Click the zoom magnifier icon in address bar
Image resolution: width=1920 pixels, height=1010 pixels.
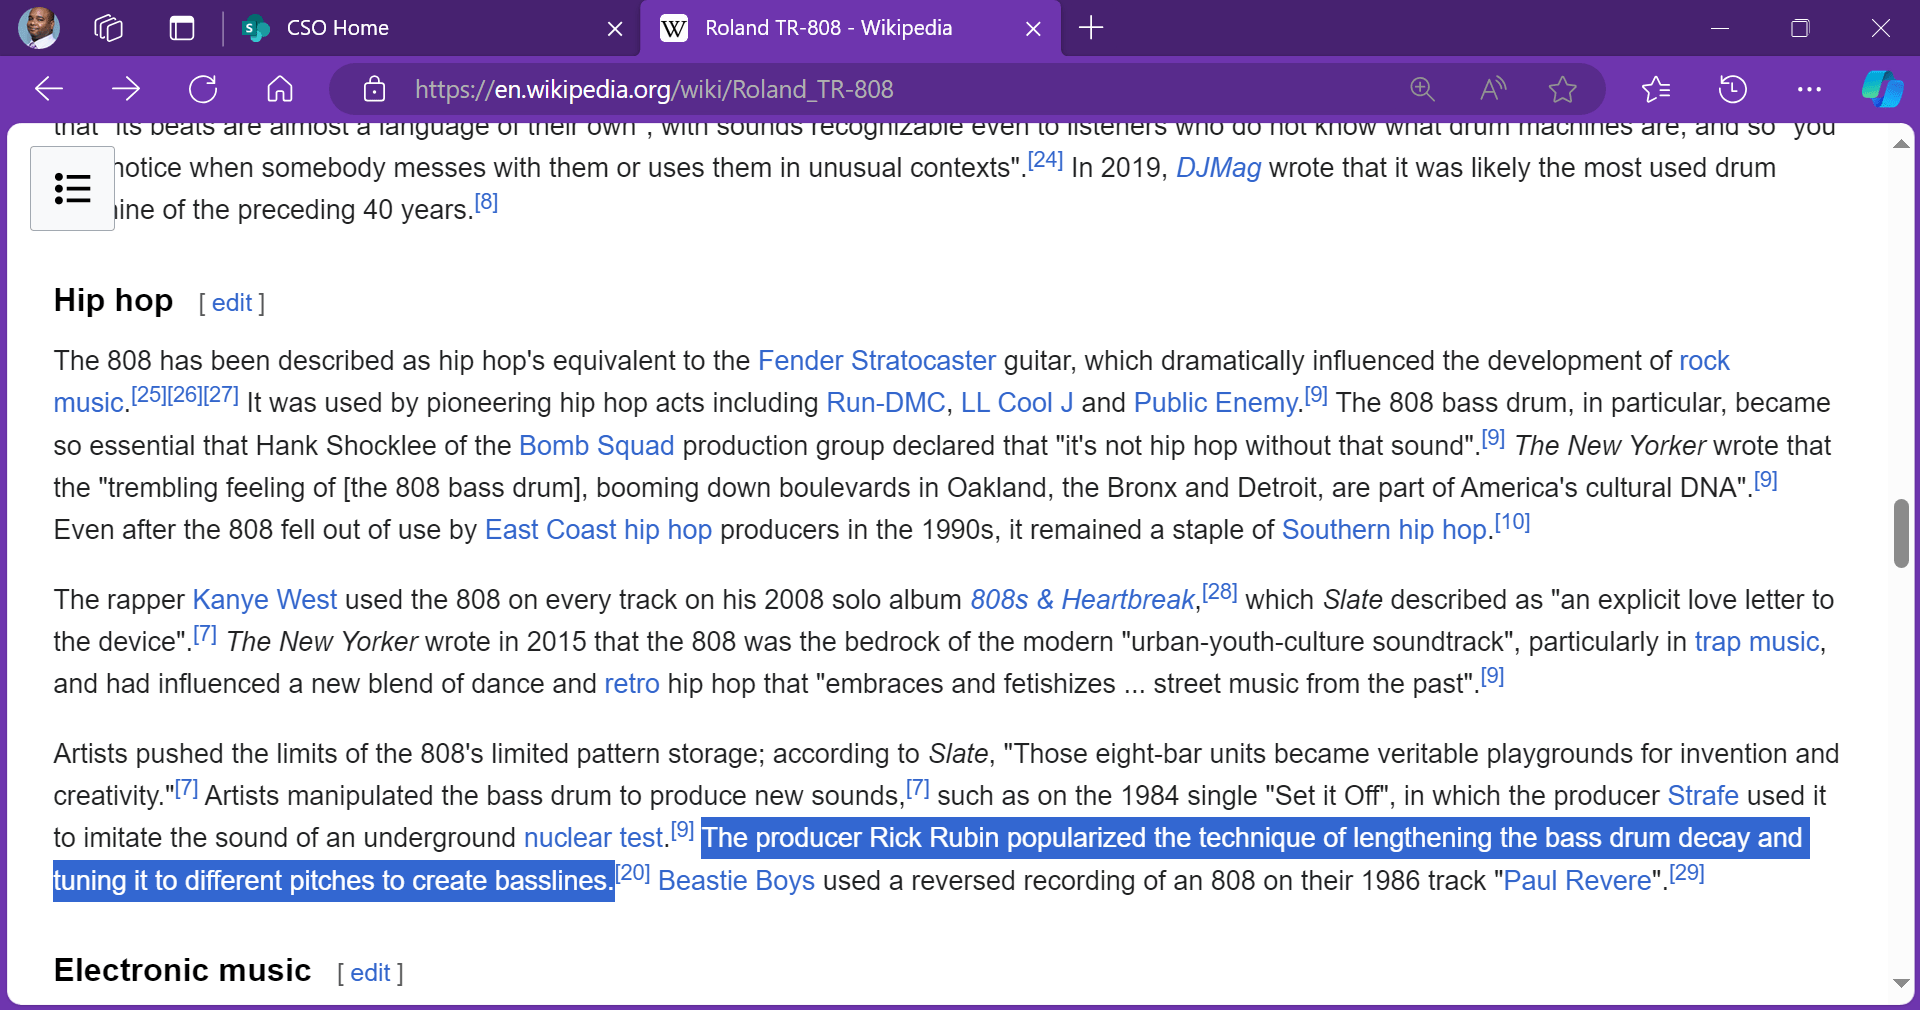tap(1422, 89)
